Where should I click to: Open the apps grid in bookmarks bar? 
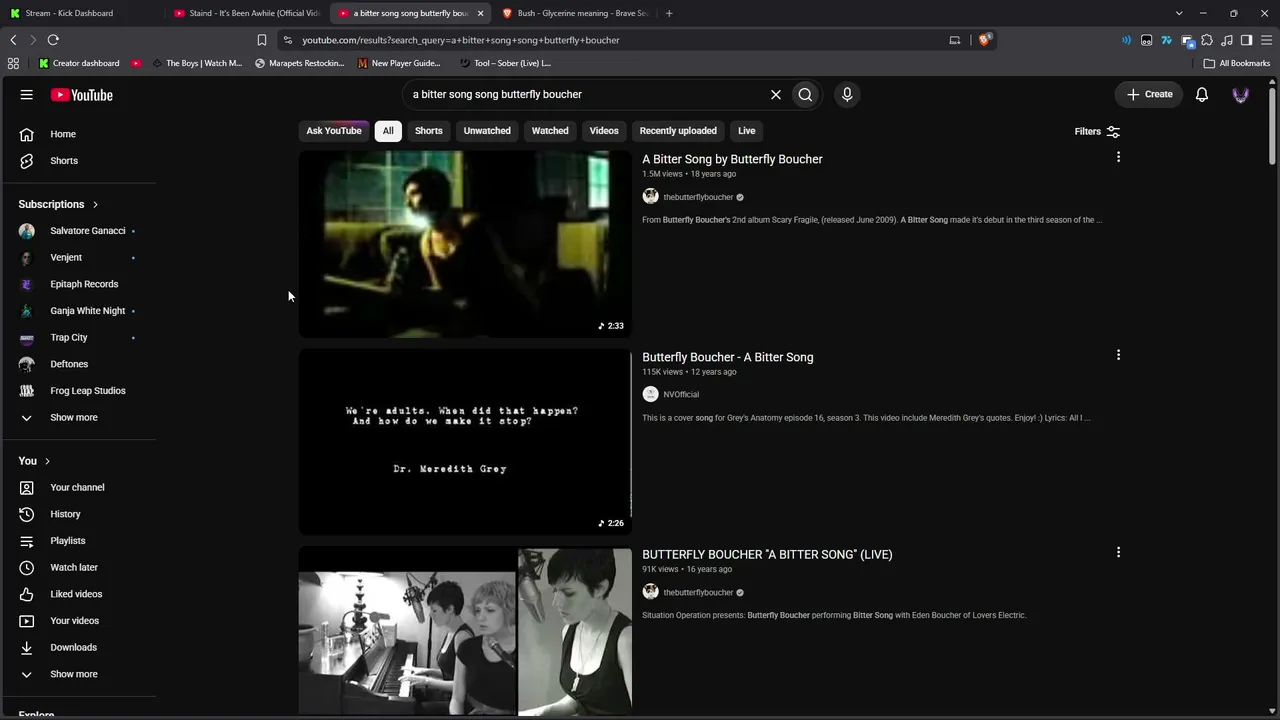[x=13, y=63]
